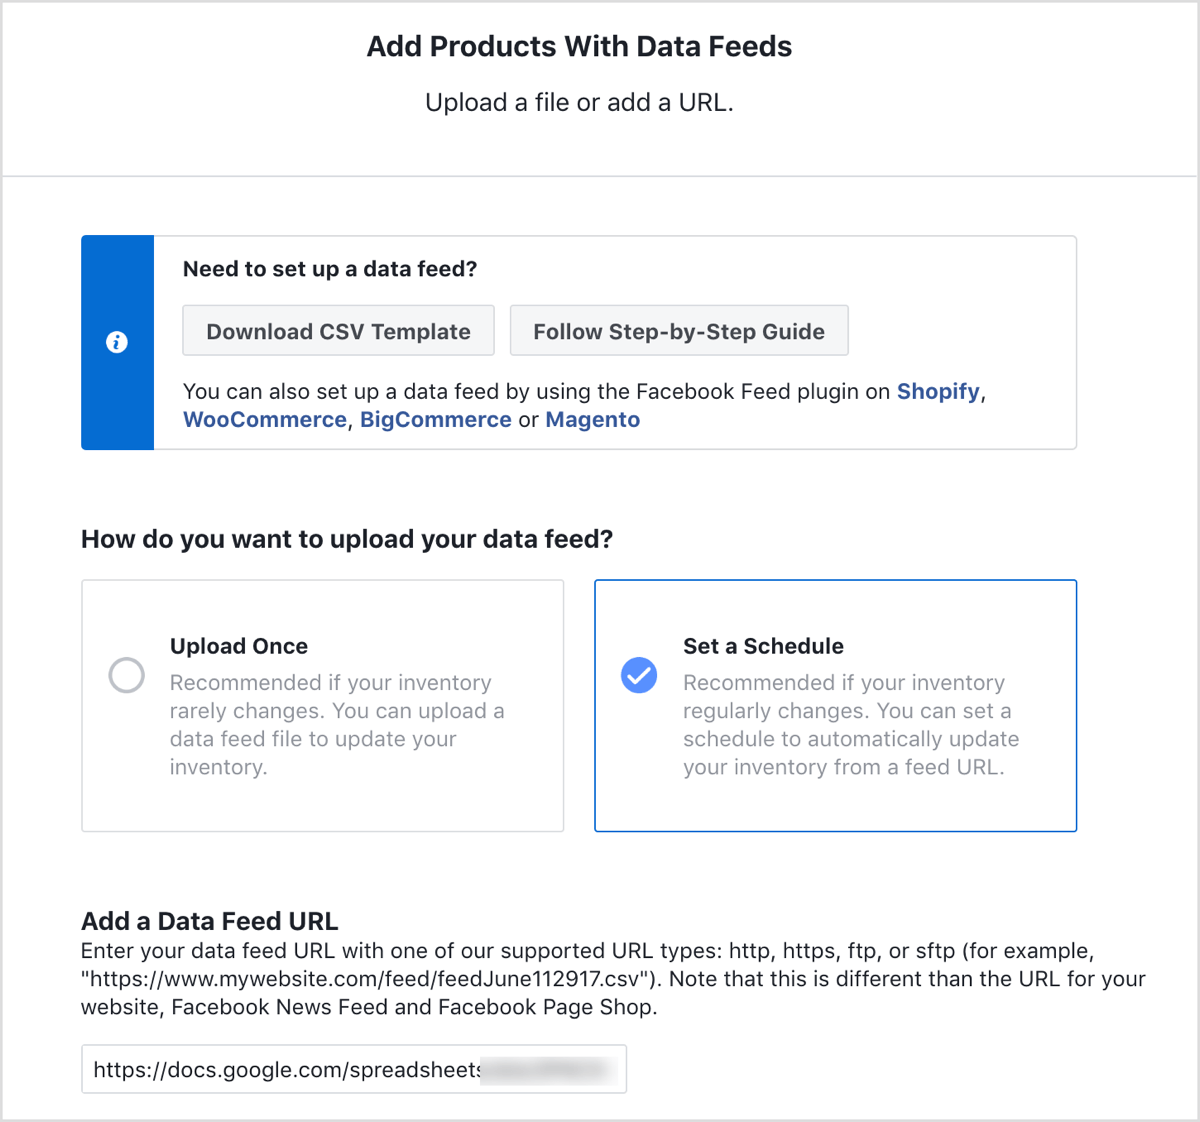The width and height of the screenshot is (1200, 1122).
Task: Click the Add a Data Feed URL label
Action: point(210,921)
